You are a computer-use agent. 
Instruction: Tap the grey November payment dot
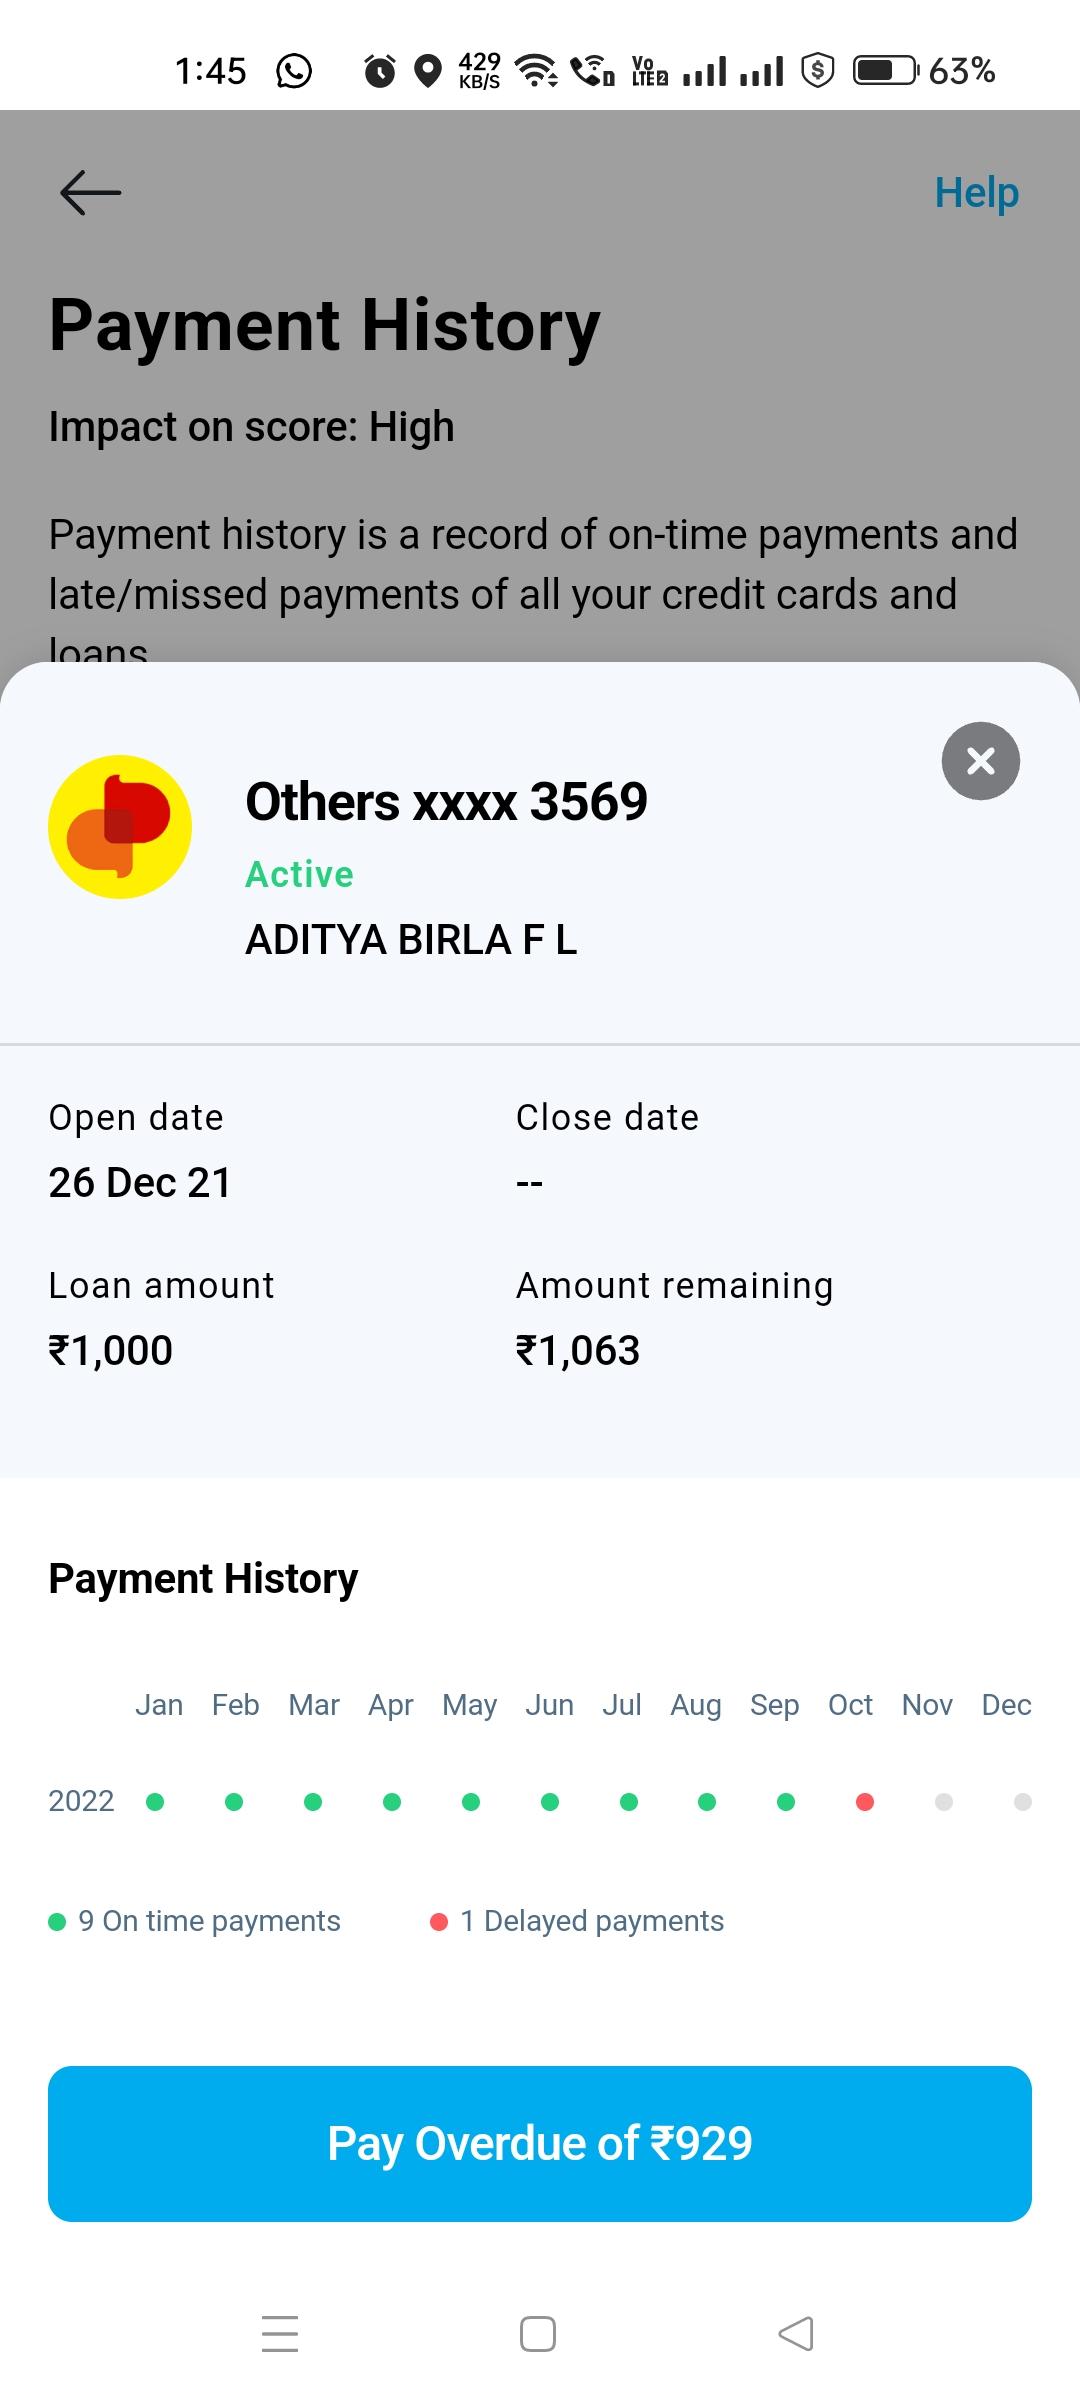click(943, 1802)
